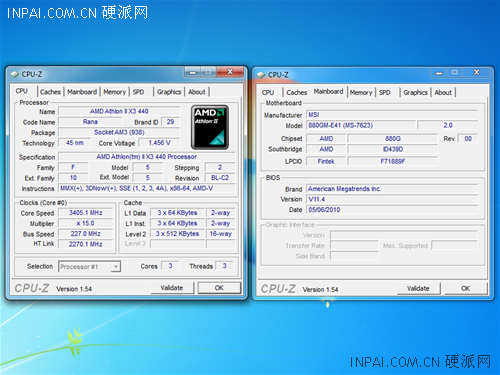Click the Specification field text
This screenshot has height=375, width=500.
(146, 157)
